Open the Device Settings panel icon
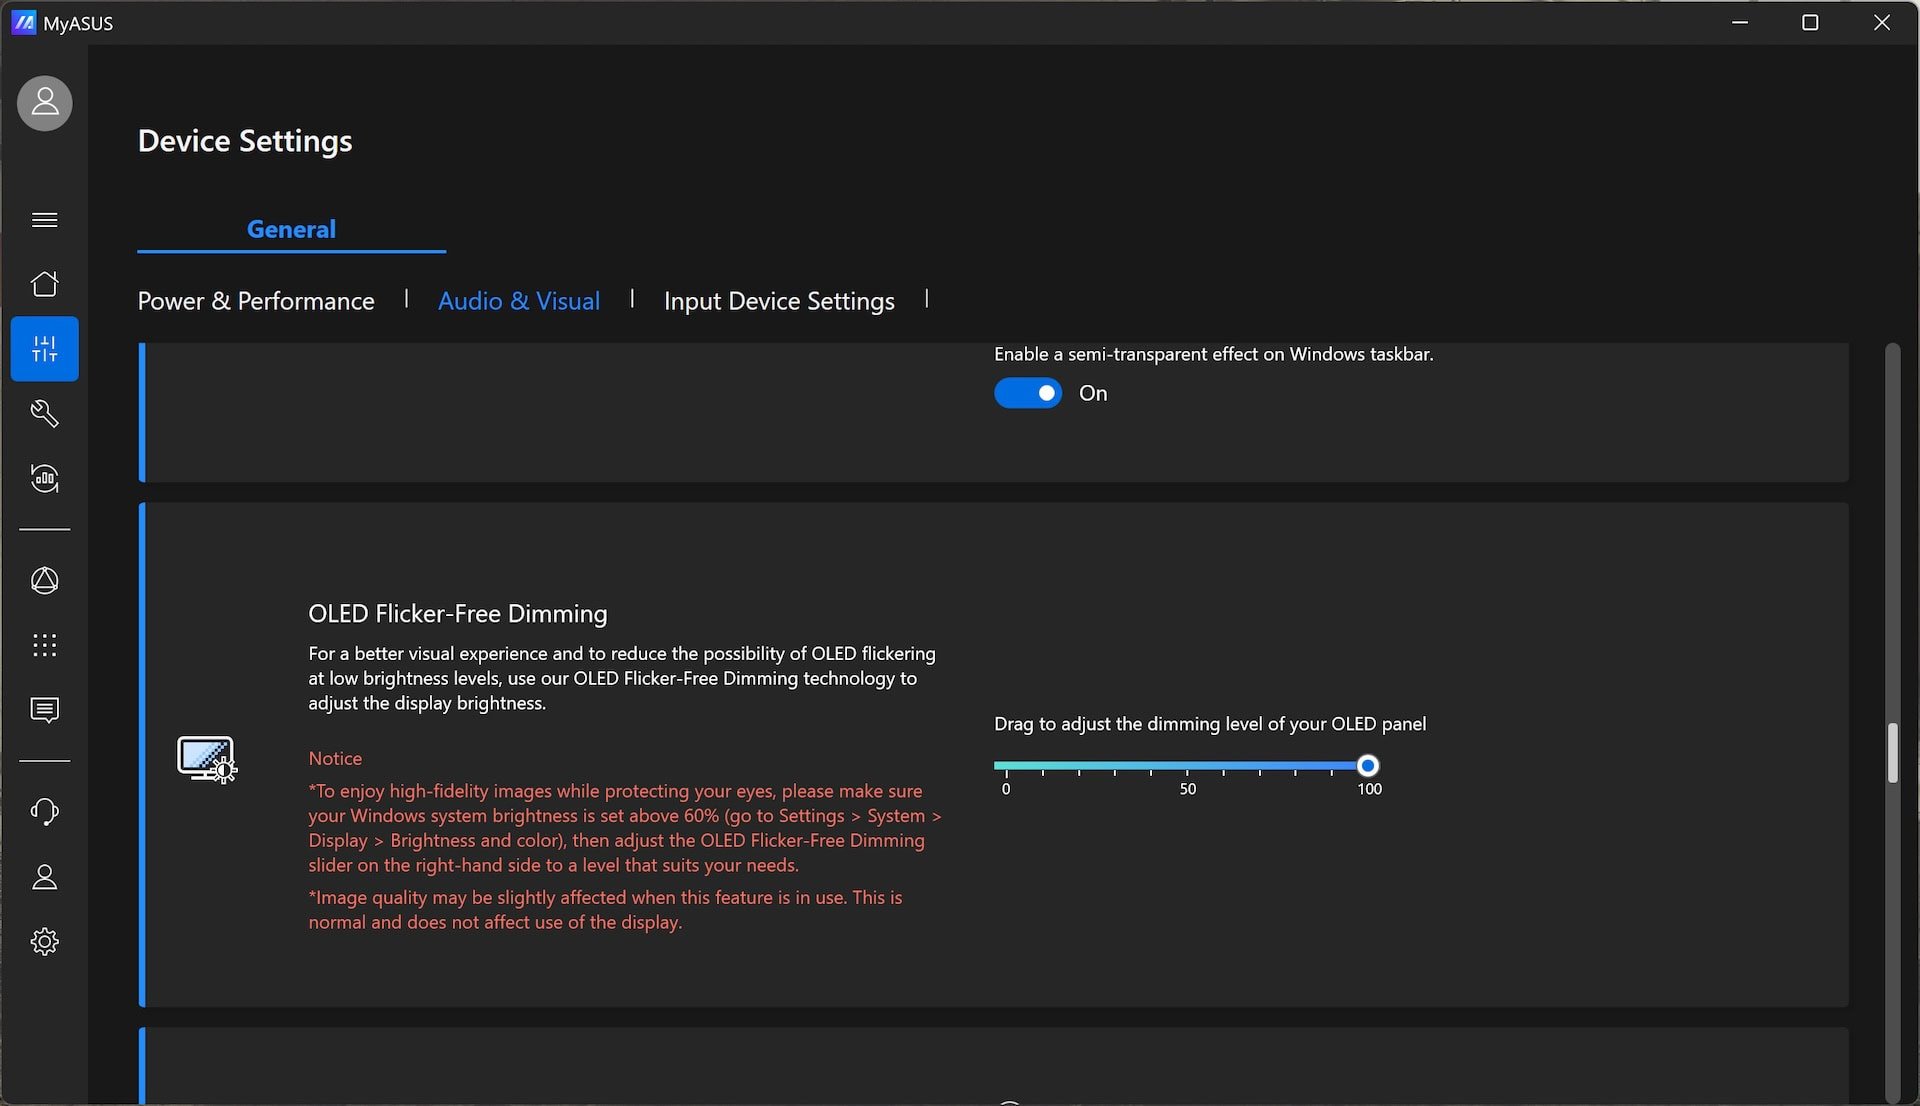The image size is (1920, 1106). pos(44,348)
